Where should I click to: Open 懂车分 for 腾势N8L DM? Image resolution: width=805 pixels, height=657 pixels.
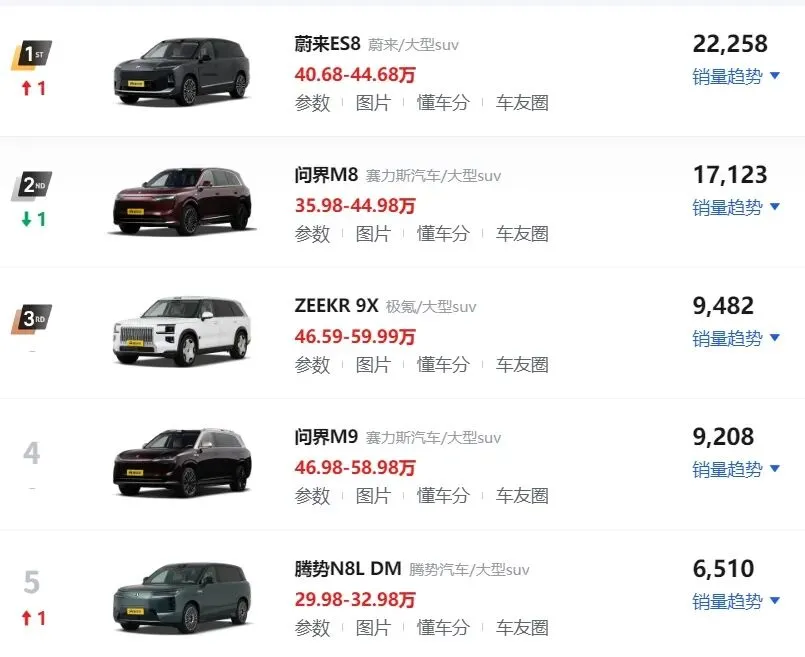443,627
